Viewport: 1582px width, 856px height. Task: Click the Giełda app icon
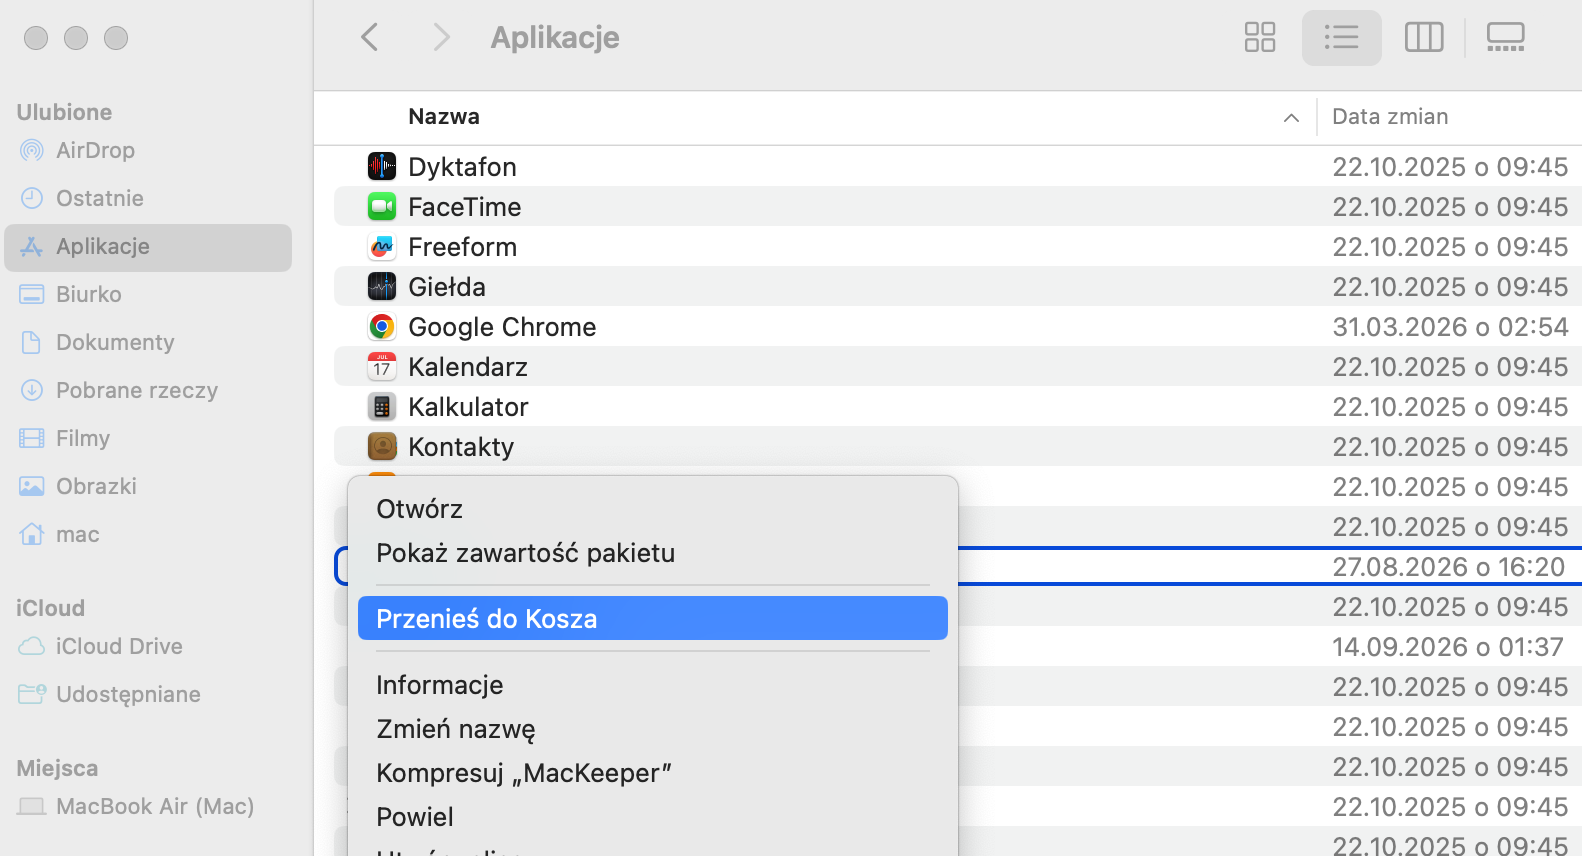tap(382, 286)
